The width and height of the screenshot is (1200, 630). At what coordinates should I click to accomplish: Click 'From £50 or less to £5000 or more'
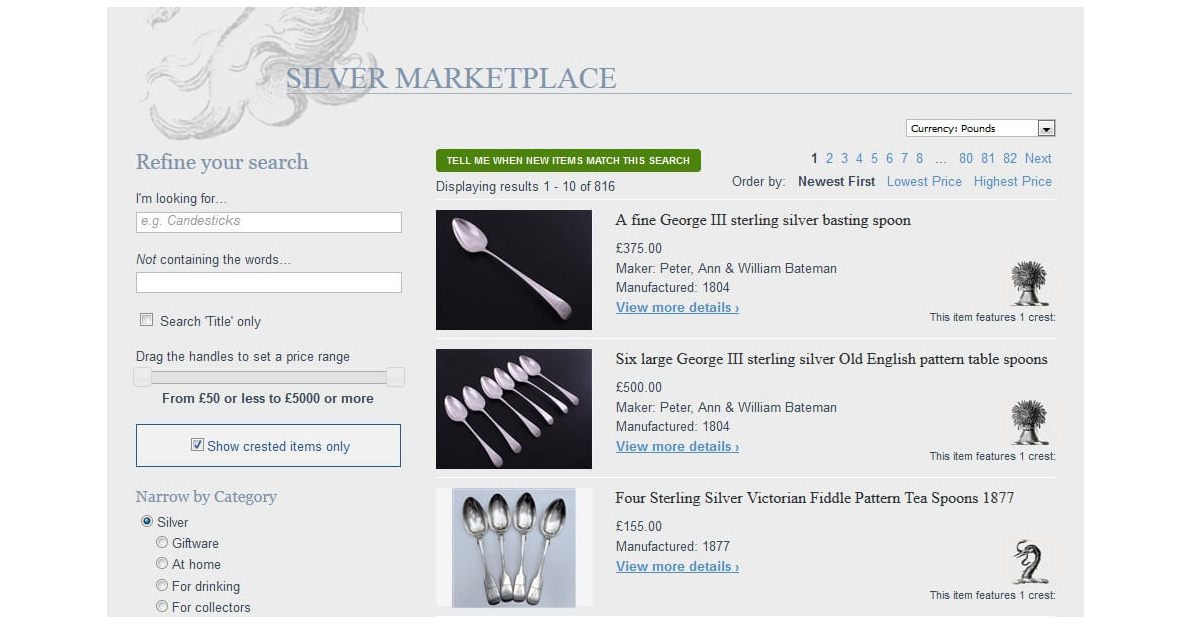tap(268, 398)
